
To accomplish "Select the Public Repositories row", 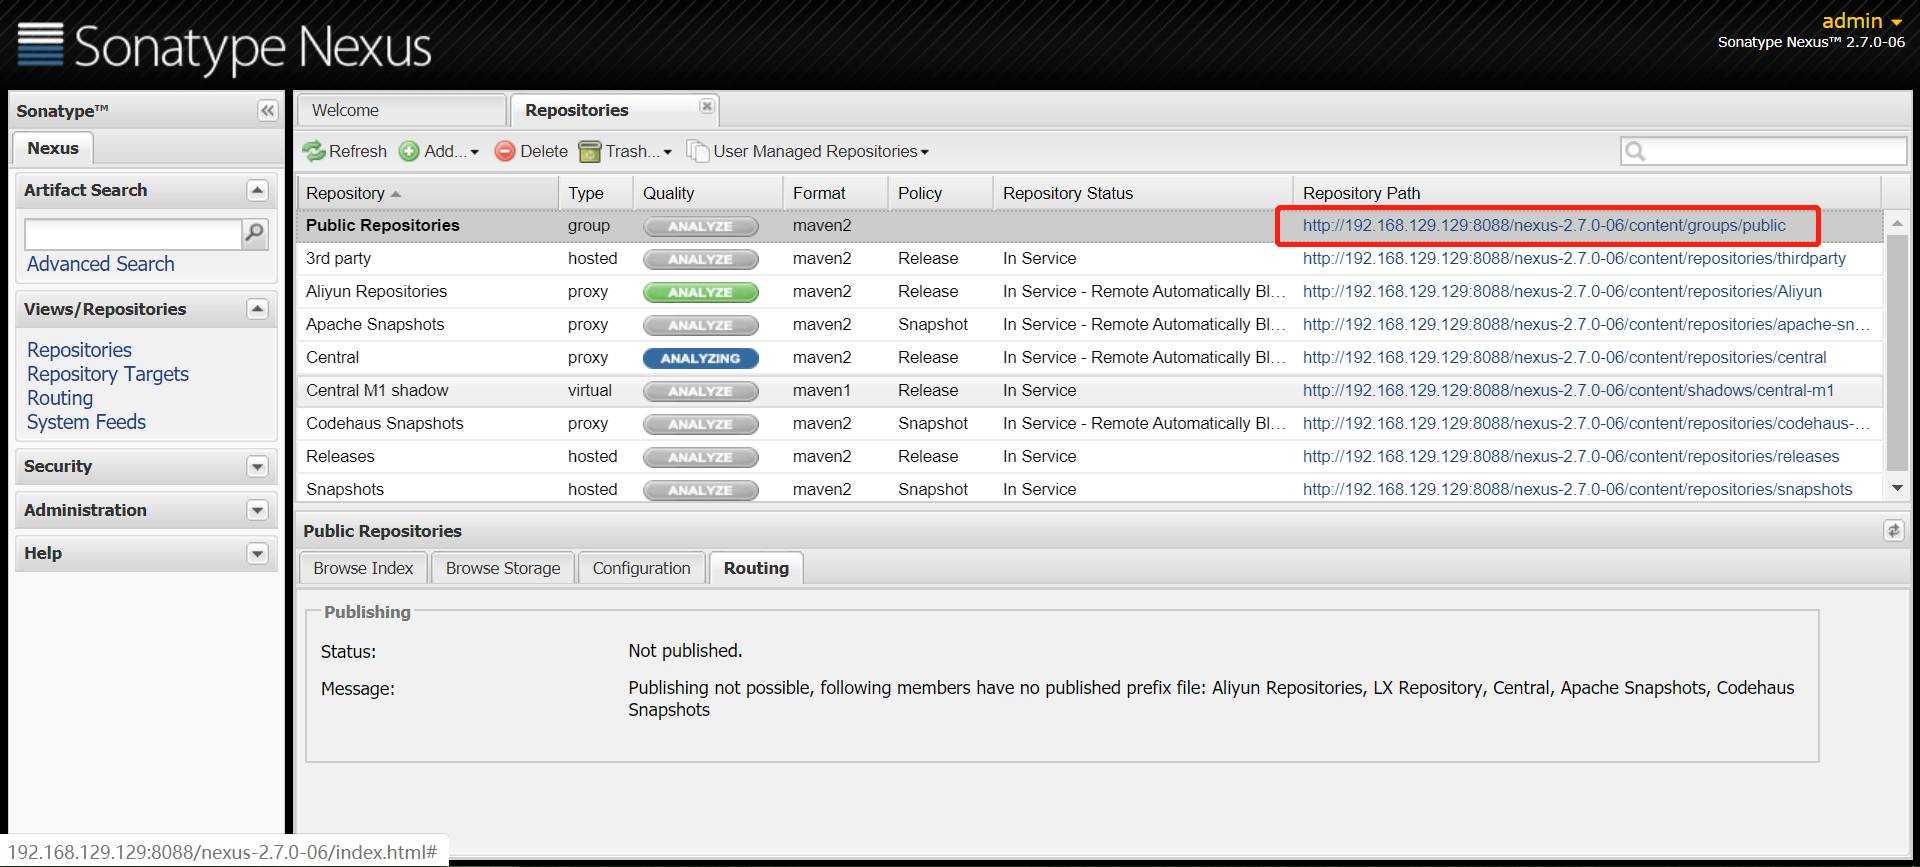I will [x=1090, y=225].
